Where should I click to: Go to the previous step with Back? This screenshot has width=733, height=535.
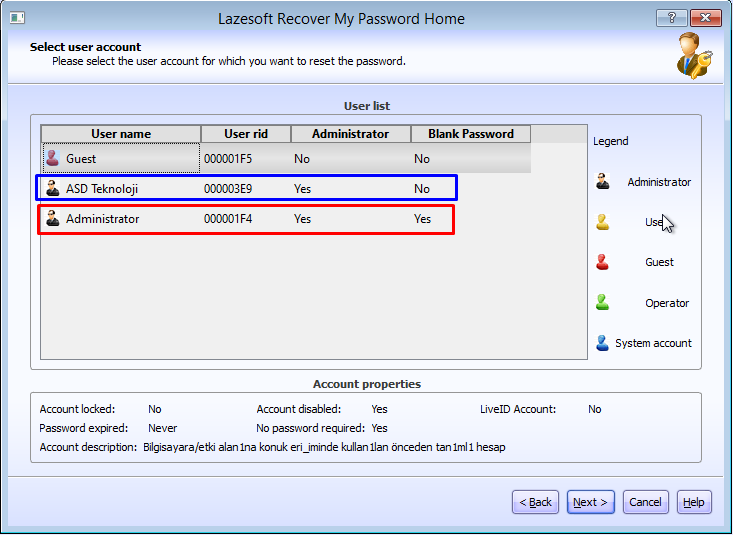click(535, 502)
